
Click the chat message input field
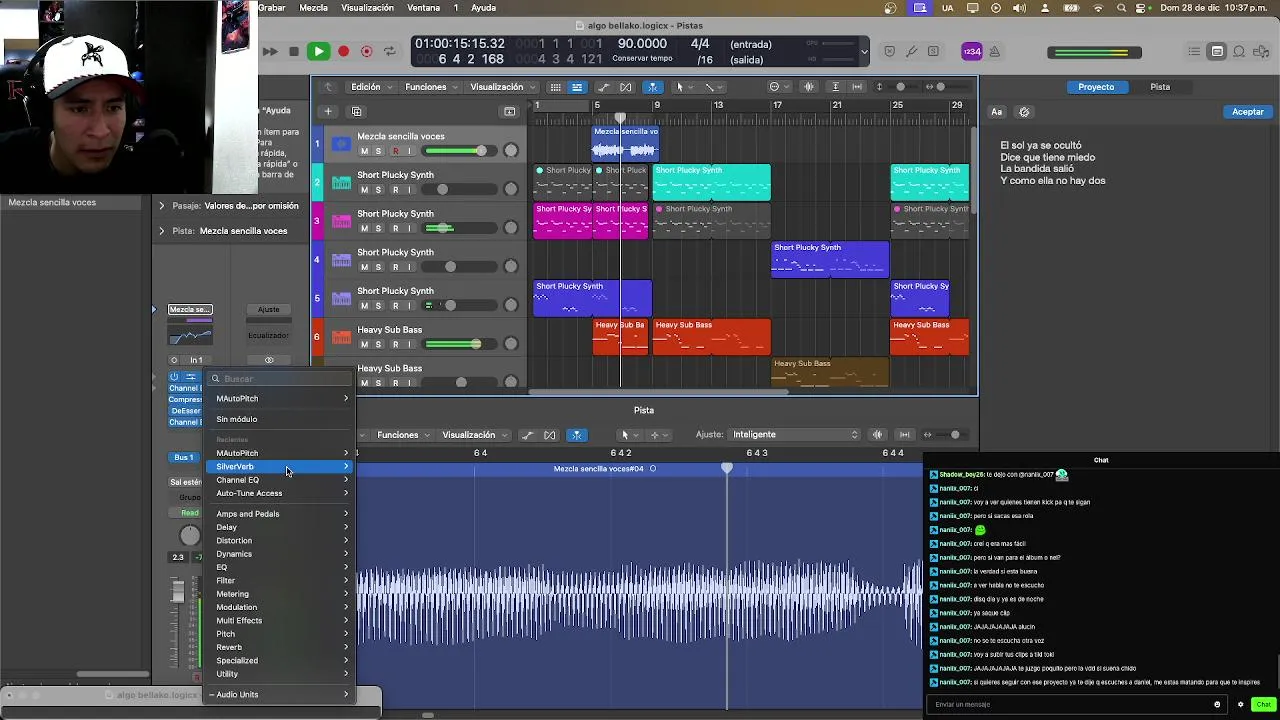(x=1077, y=704)
